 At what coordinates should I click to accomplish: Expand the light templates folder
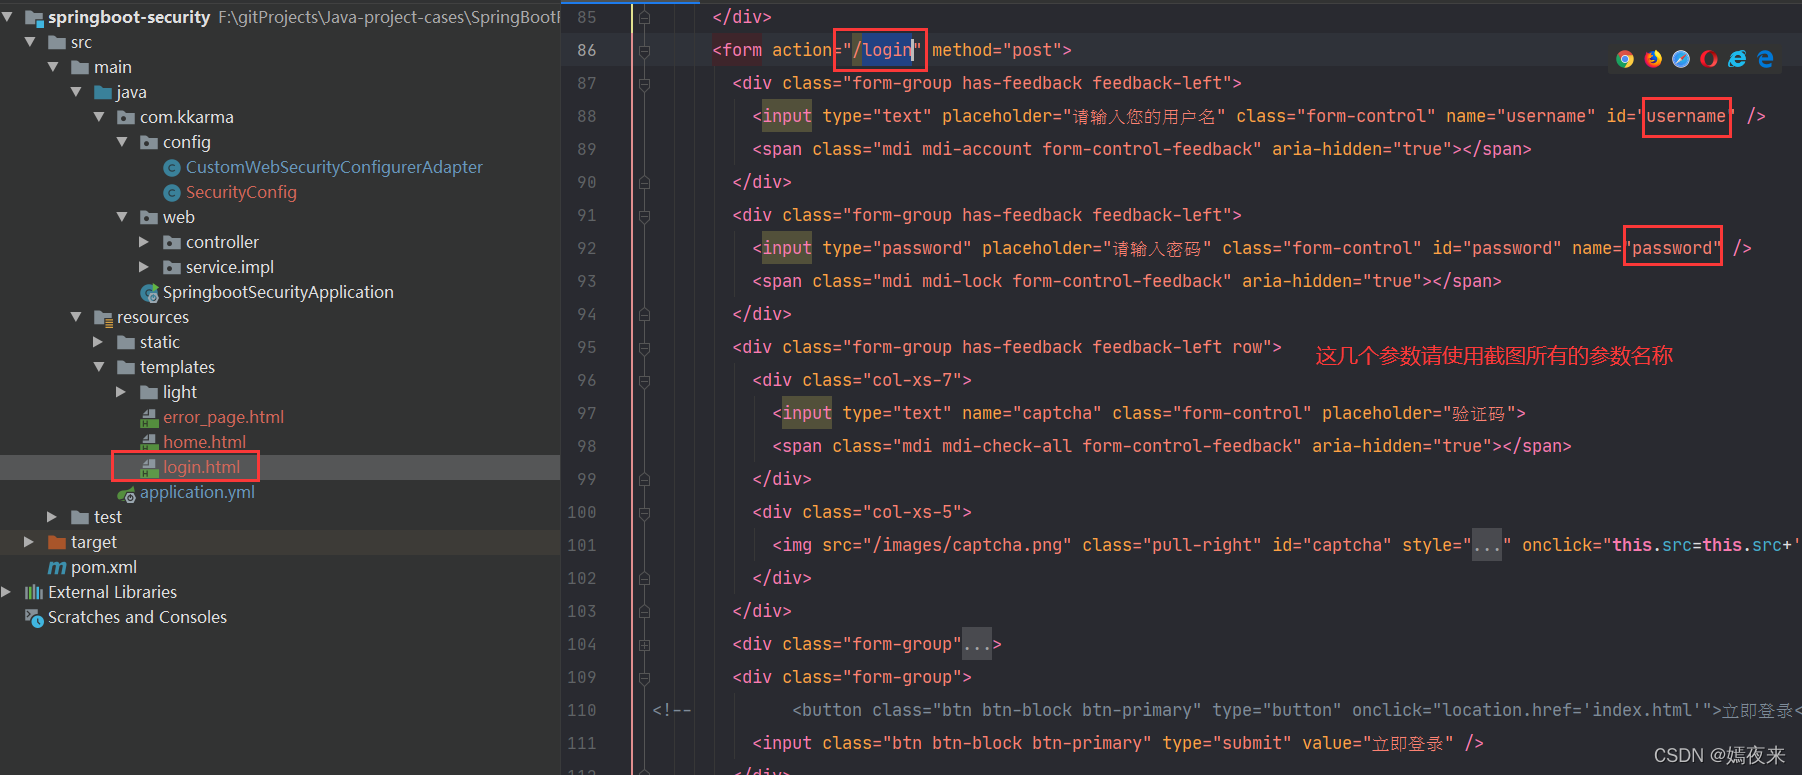click(121, 392)
